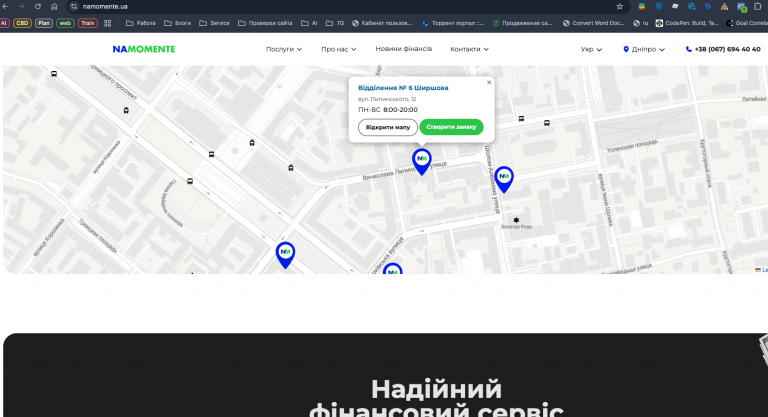Open the Кабинет пользов... bookmark
This screenshot has height=417, width=768.
pos(382,23)
